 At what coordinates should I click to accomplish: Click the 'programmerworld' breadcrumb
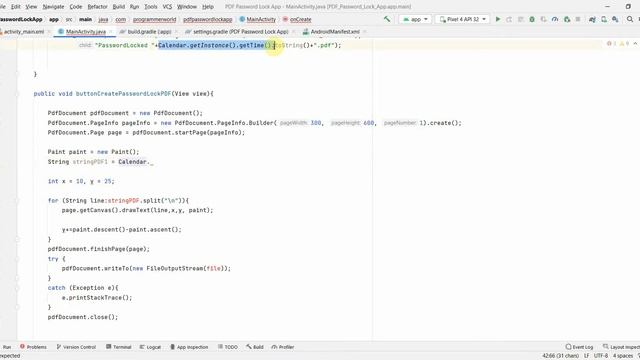[x=154, y=19]
